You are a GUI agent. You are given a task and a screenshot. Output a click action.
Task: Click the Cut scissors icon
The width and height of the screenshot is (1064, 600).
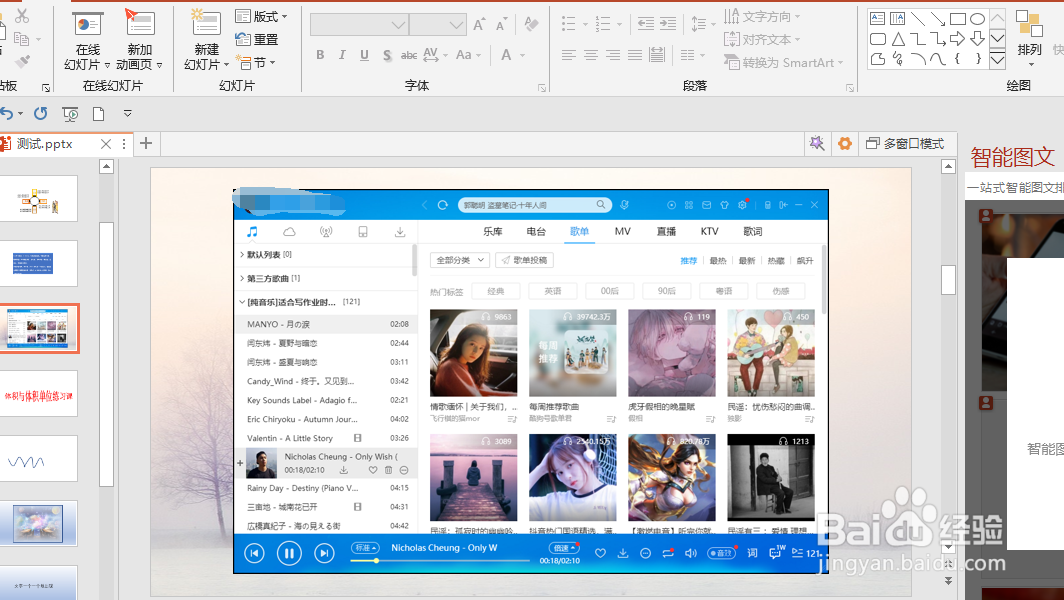point(22,15)
